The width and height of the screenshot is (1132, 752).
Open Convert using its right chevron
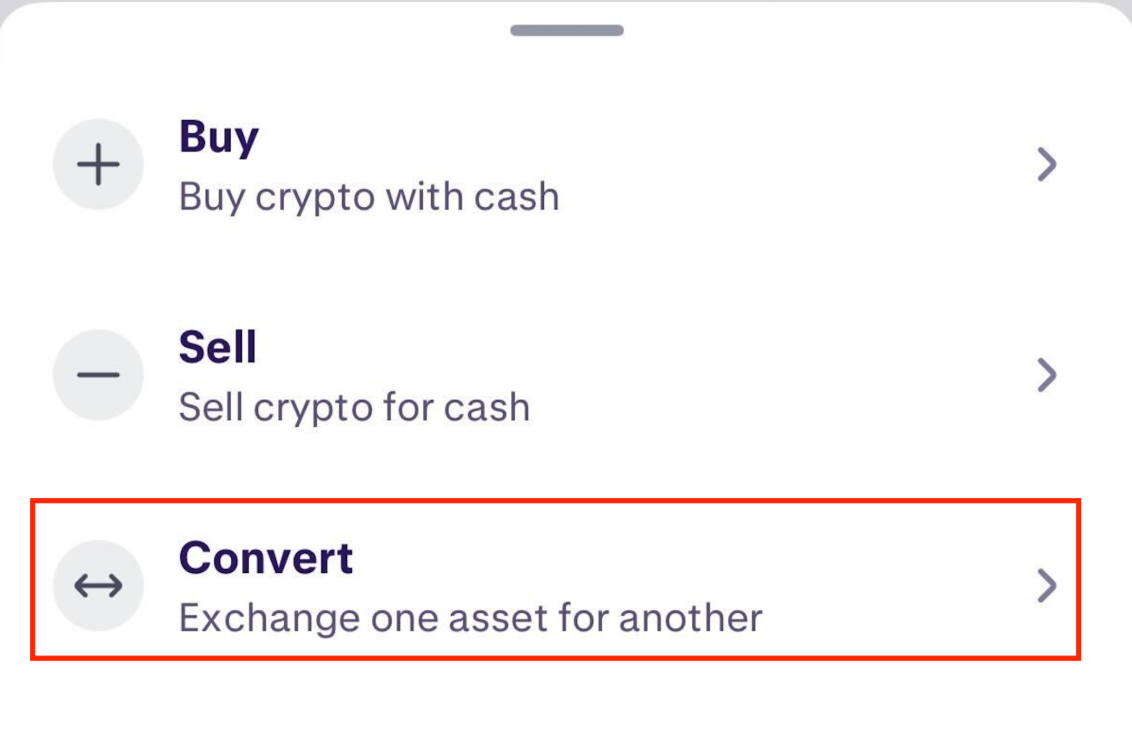(1046, 587)
